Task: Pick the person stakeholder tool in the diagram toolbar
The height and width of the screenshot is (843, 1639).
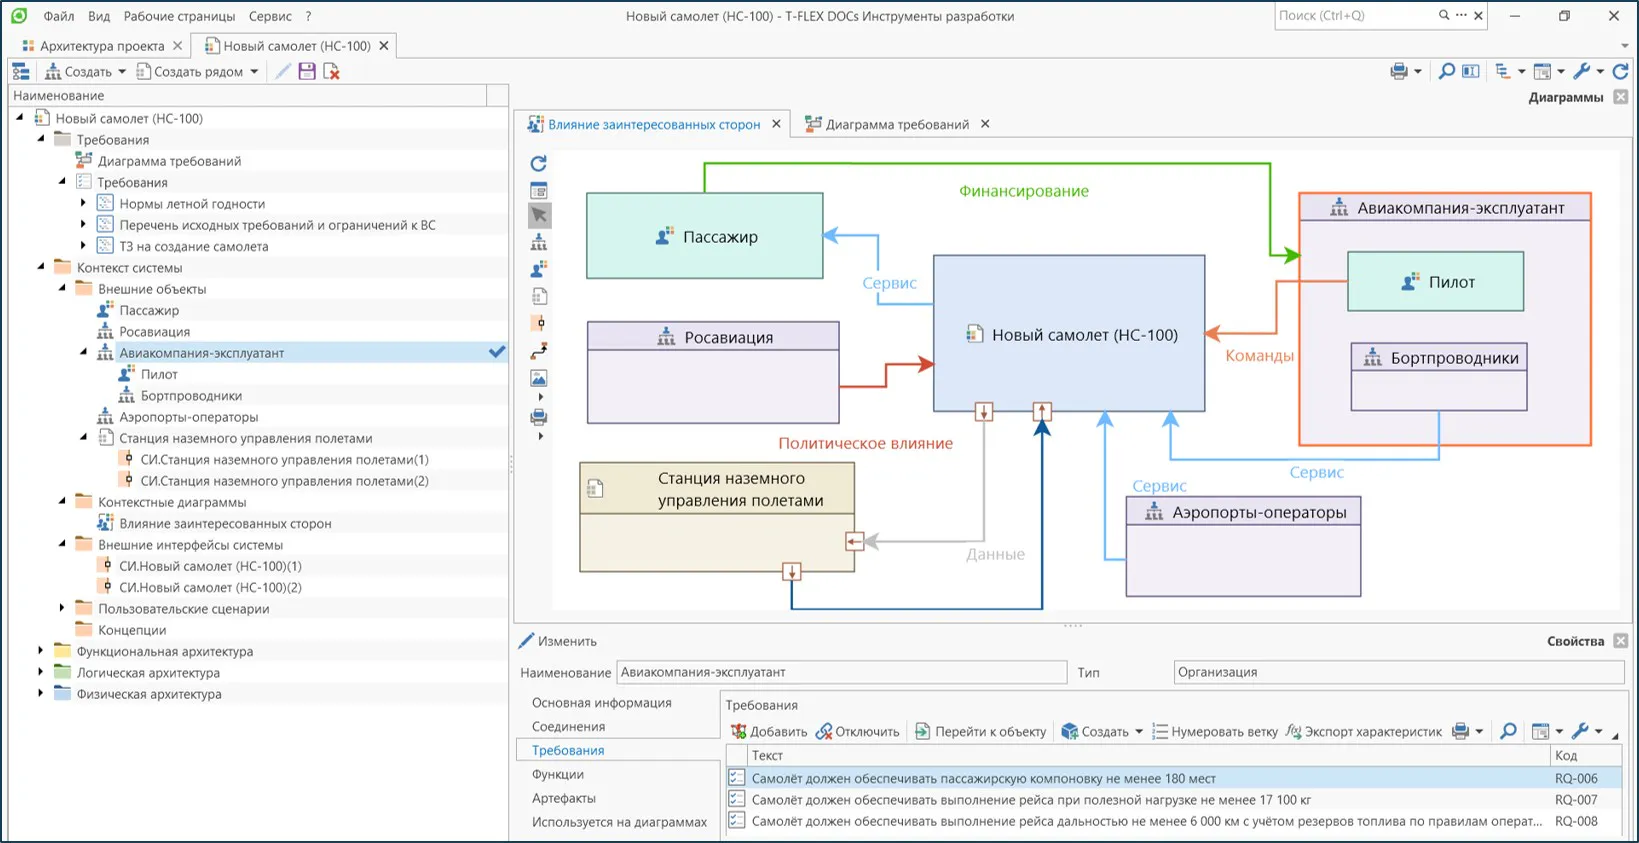Action: [x=539, y=269]
